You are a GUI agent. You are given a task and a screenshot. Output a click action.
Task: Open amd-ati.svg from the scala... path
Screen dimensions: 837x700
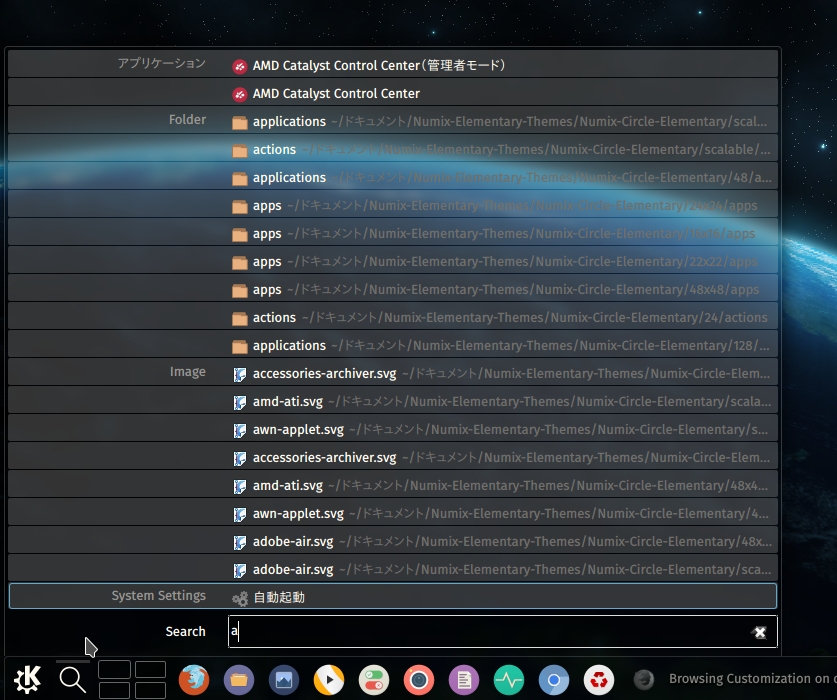pyautogui.click(x=393, y=402)
